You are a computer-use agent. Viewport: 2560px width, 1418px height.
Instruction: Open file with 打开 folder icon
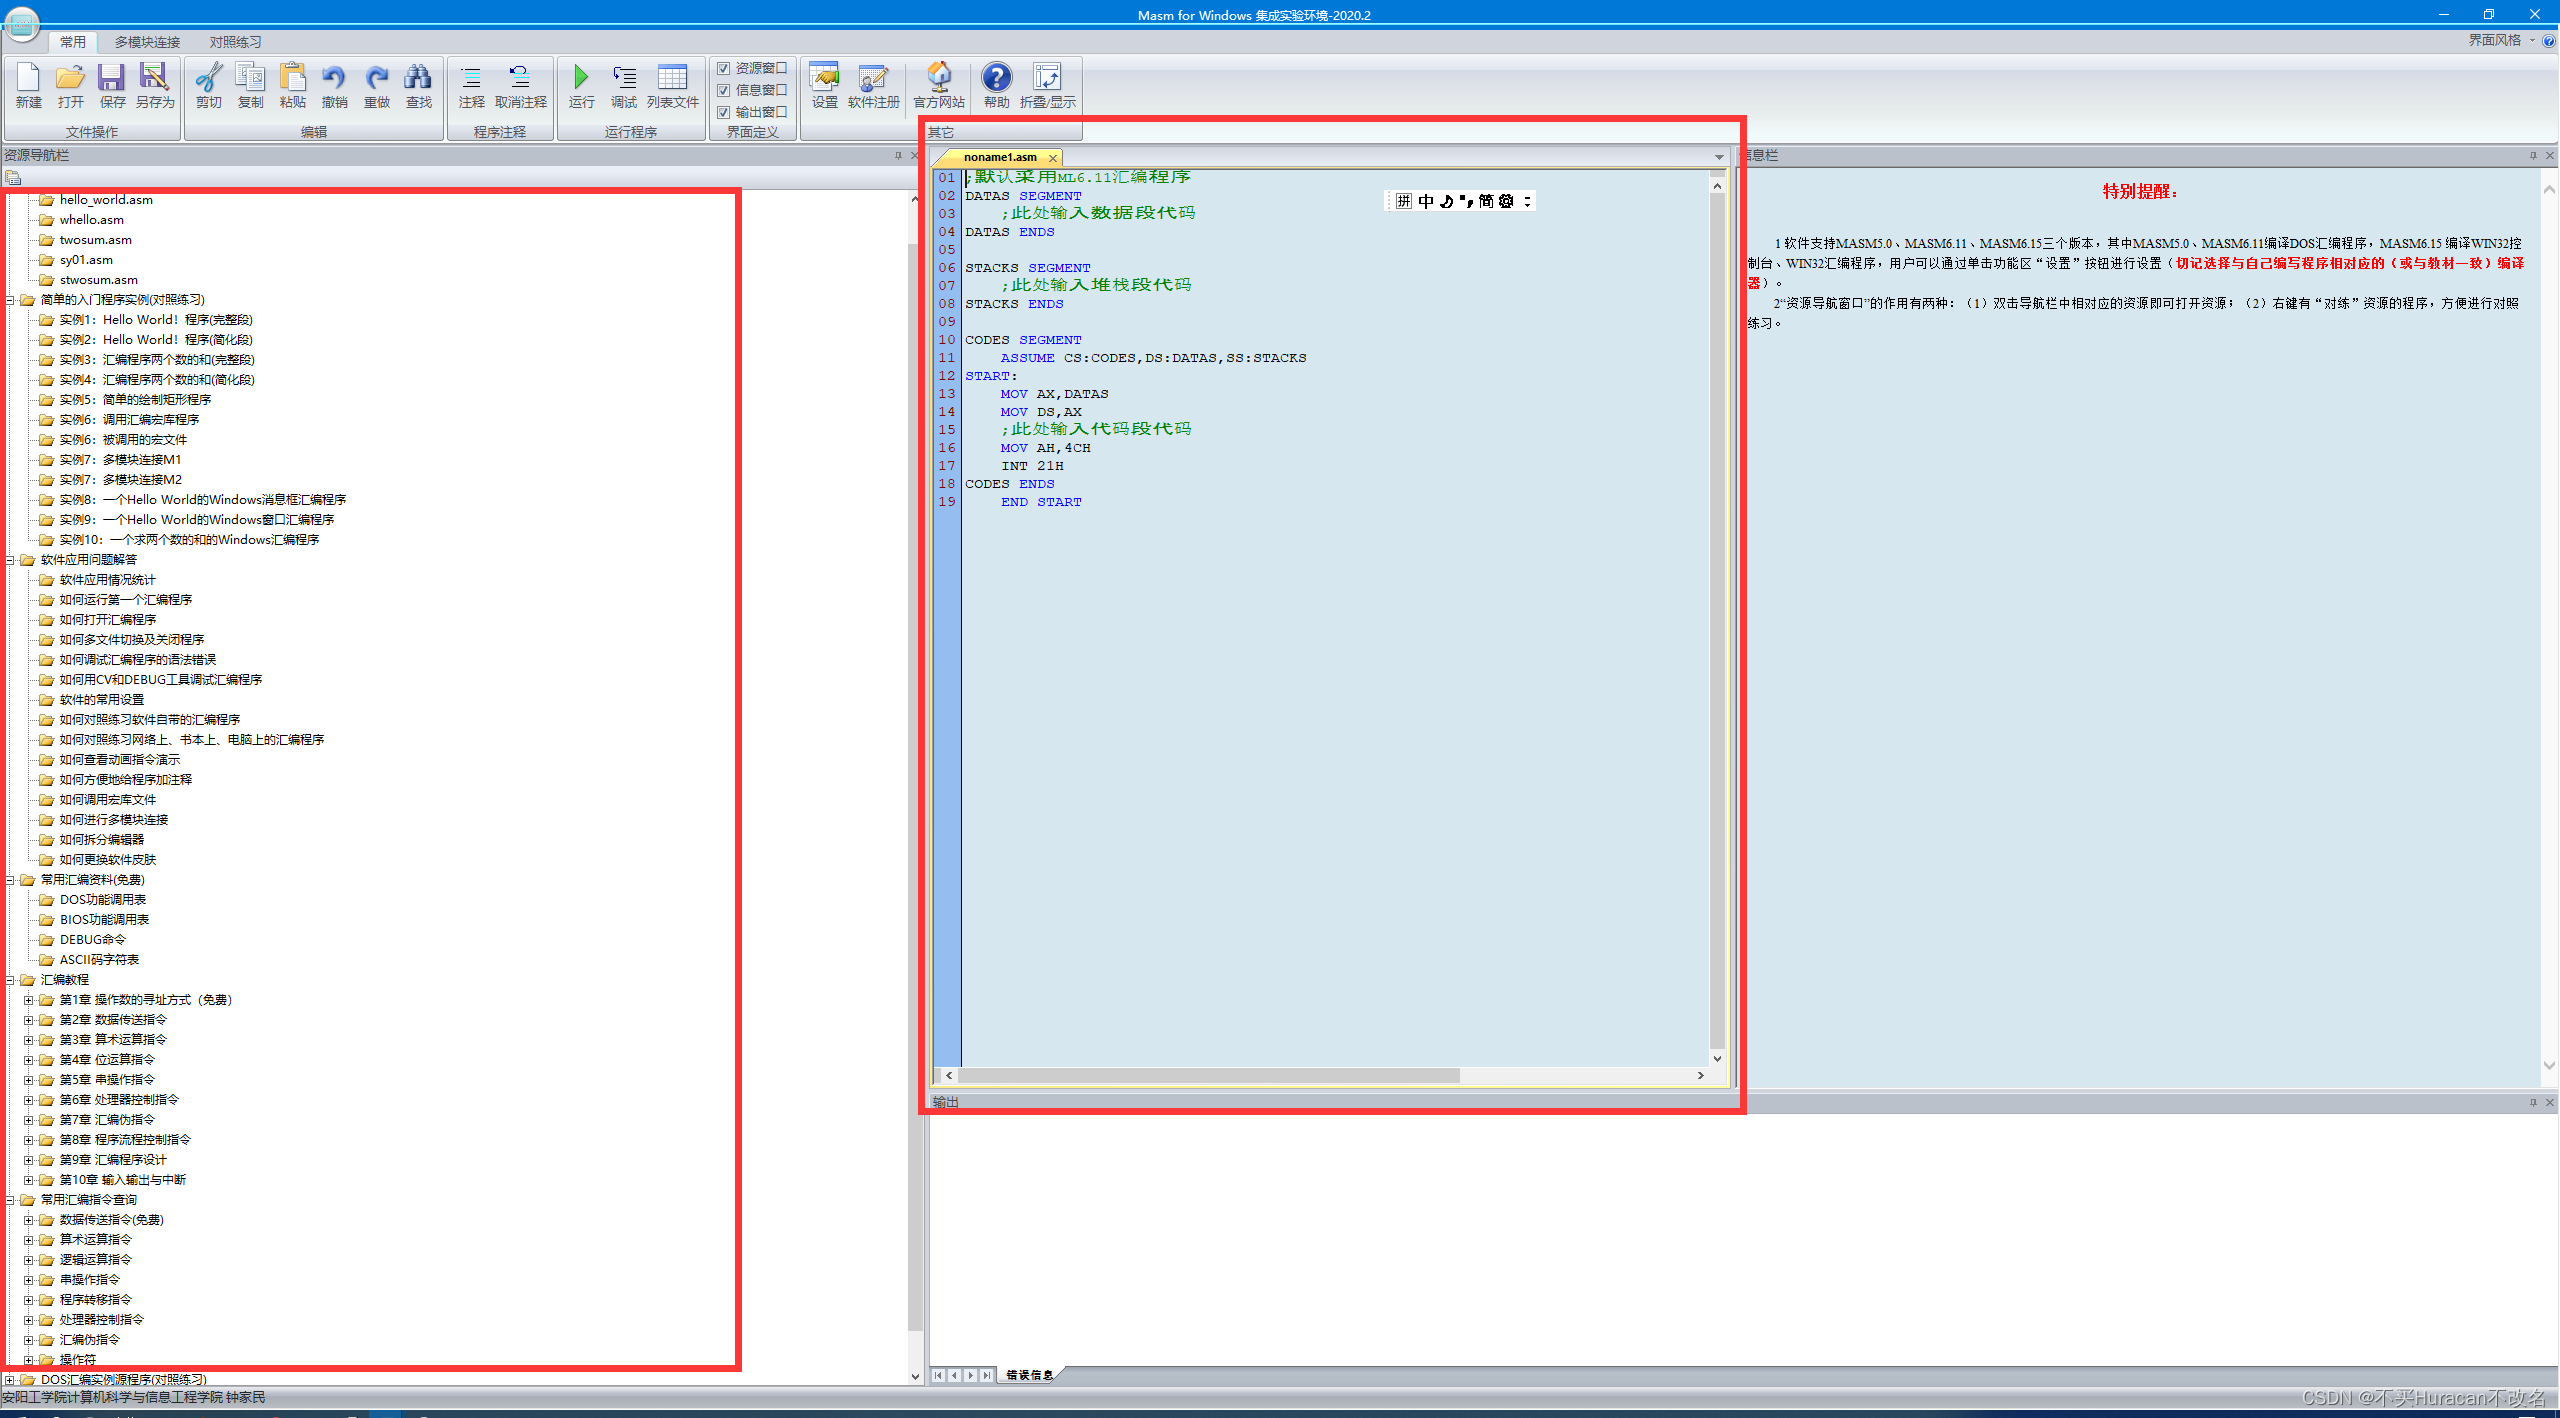tap(70, 78)
